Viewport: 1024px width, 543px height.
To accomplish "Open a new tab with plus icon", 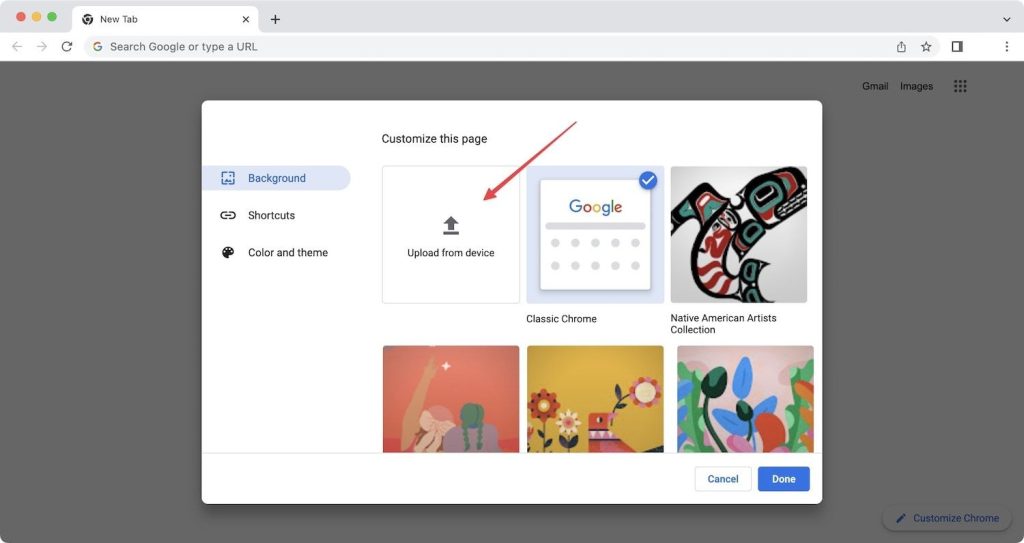I will click(x=275, y=20).
